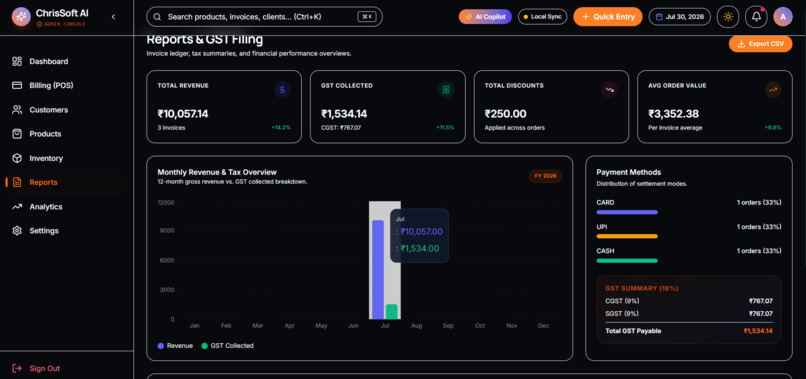This screenshot has width=806, height=379.
Task: Click the Reports document icon
Action: pos(17,182)
